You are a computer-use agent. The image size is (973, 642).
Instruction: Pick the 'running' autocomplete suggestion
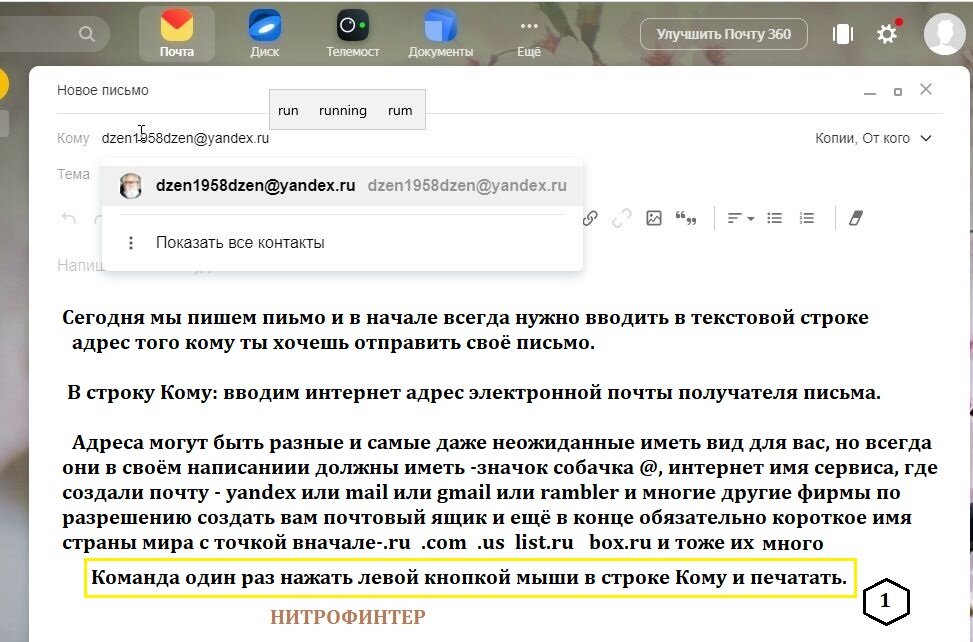[x=343, y=110]
